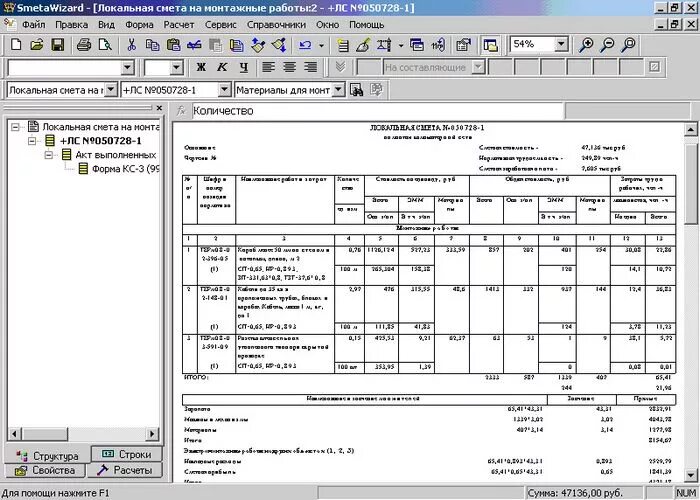Toggle italic К formatting
The width and height of the screenshot is (700, 500).
[222, 67]
